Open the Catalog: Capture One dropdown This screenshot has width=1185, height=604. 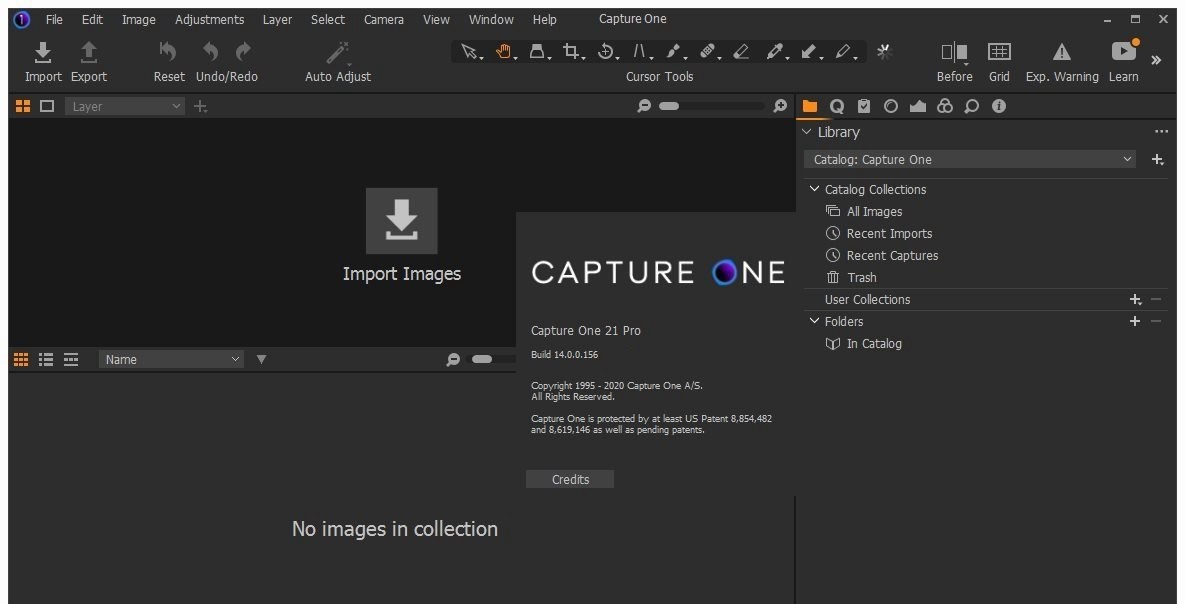[x=970, y=160]
